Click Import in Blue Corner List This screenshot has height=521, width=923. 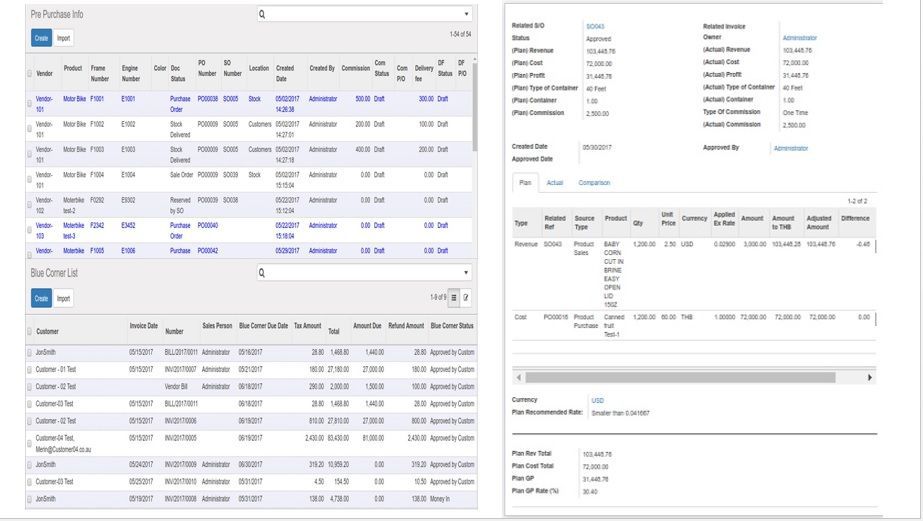pos(64,298)
